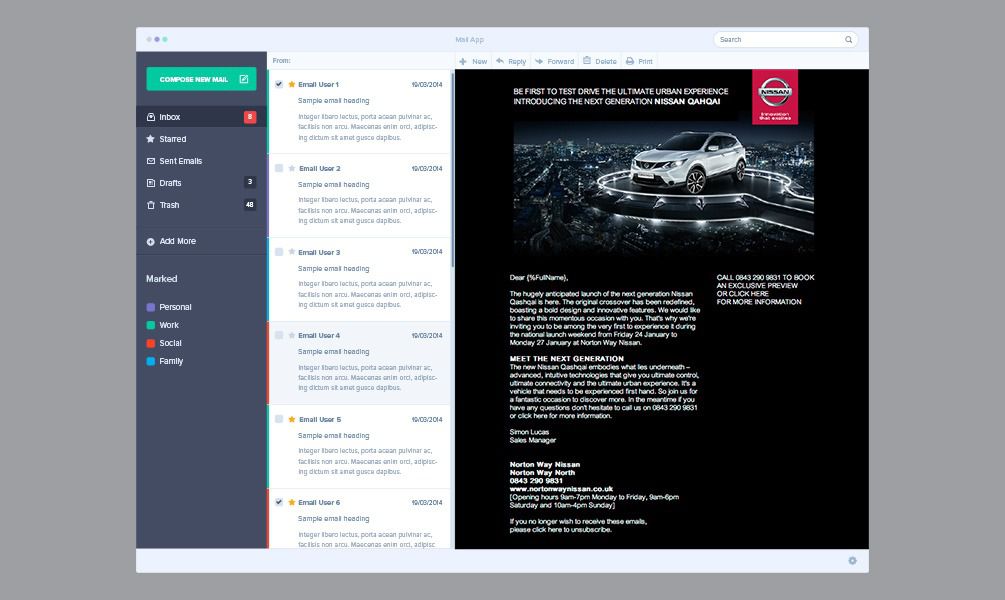This screenshot has width=1005, height=600.
Task: Check the Email User 3 checkbox
Action: point(279,252)
